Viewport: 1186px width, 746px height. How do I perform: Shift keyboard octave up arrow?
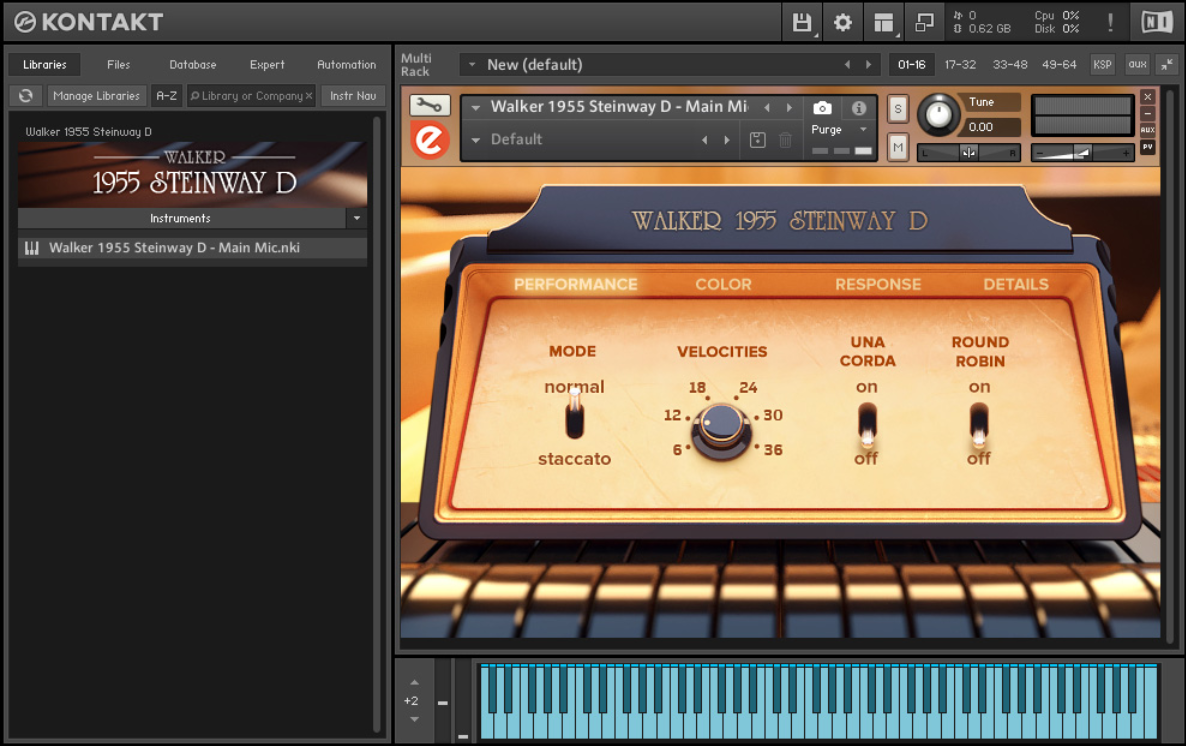414,682
